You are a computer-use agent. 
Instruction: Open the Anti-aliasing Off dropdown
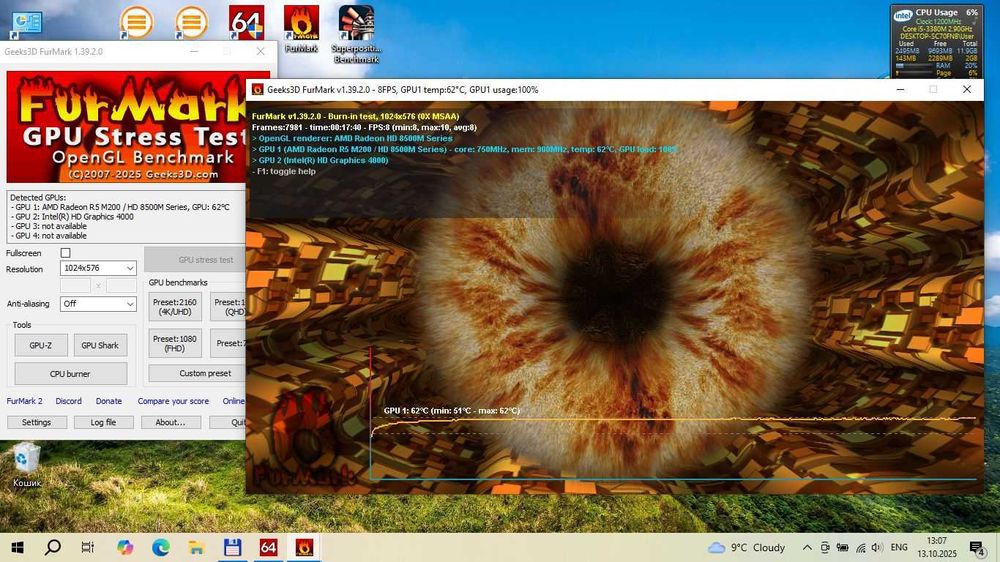pyautogui.click(x=98, y=304)
